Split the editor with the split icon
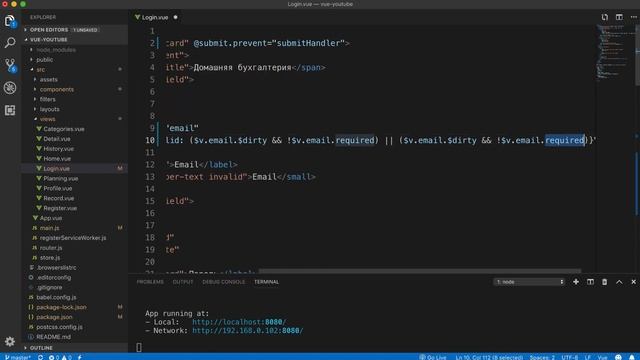Screen dimensions: 640x360 619,17
